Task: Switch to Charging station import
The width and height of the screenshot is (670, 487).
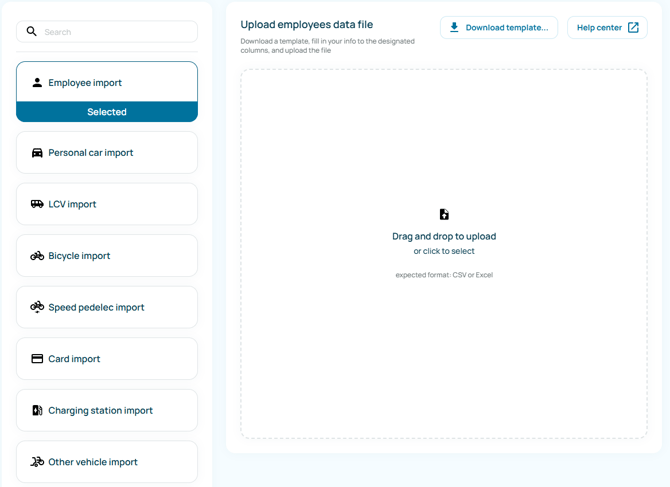Action: pos(107,410)
